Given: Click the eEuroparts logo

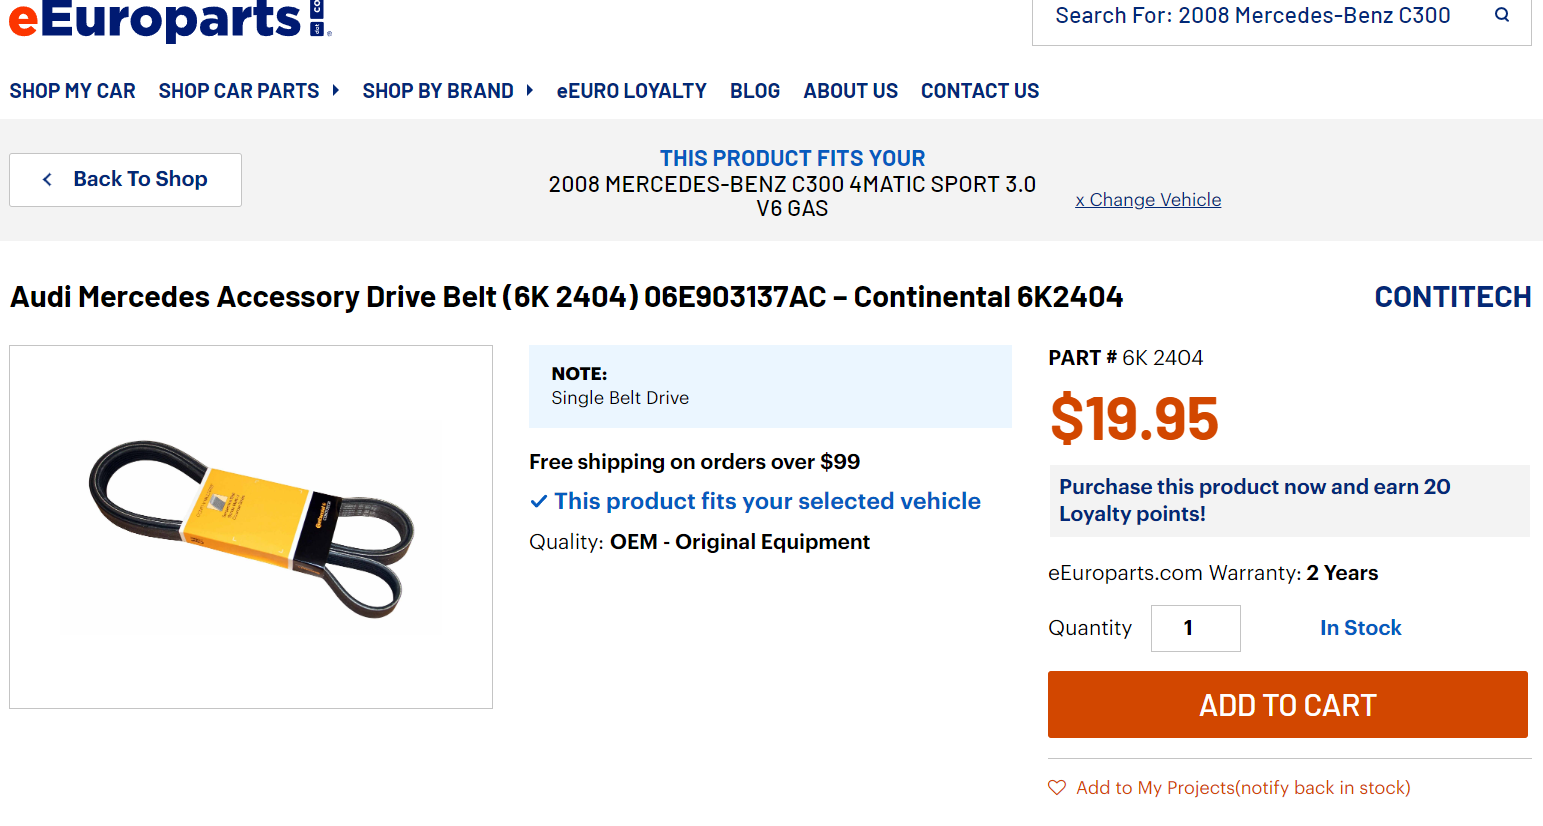Looking at the screenshot, I should (170, 20).
